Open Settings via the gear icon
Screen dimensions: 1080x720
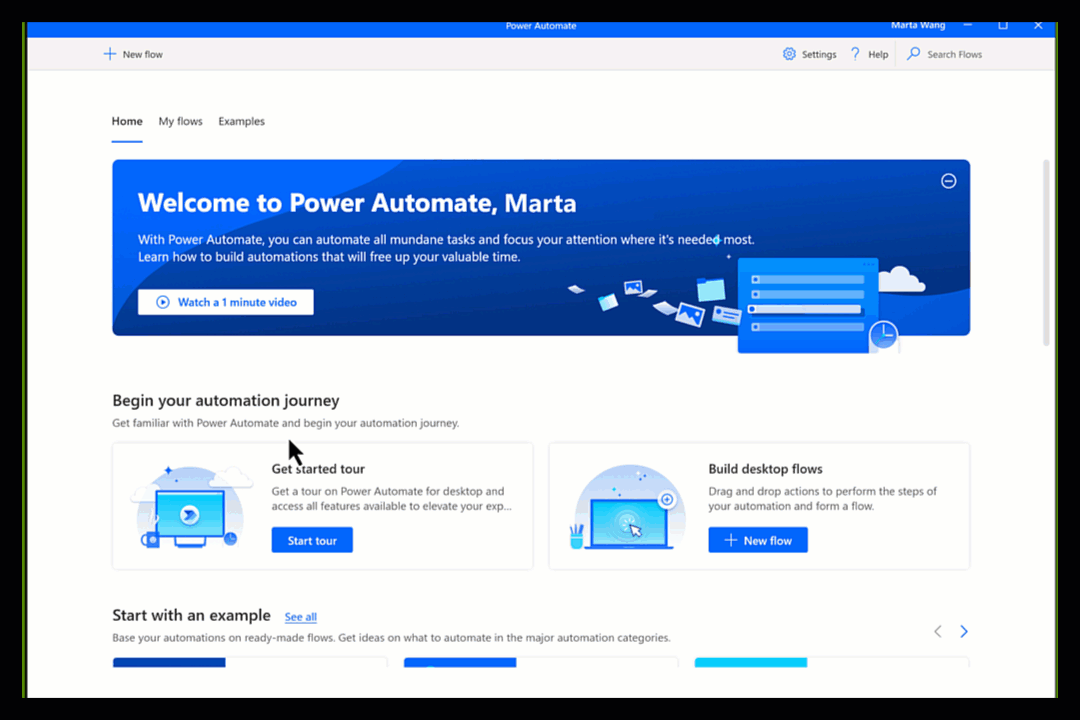(x=809, y=54)
